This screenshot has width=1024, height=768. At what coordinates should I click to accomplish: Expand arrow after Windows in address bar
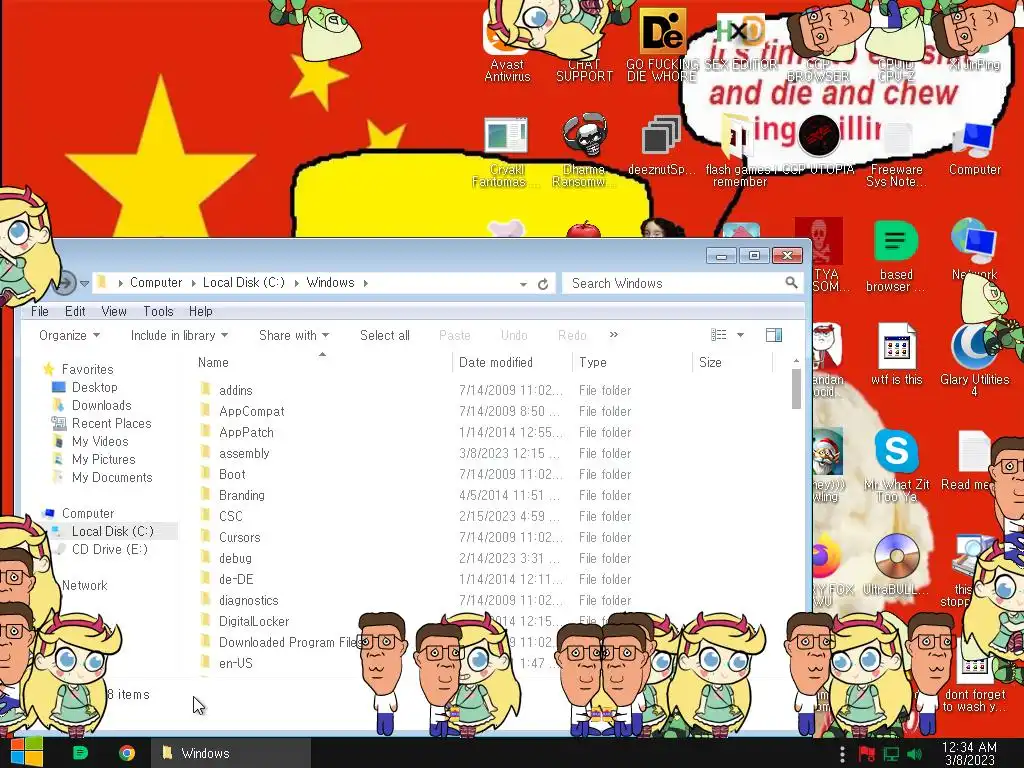[x=366, y=283]
